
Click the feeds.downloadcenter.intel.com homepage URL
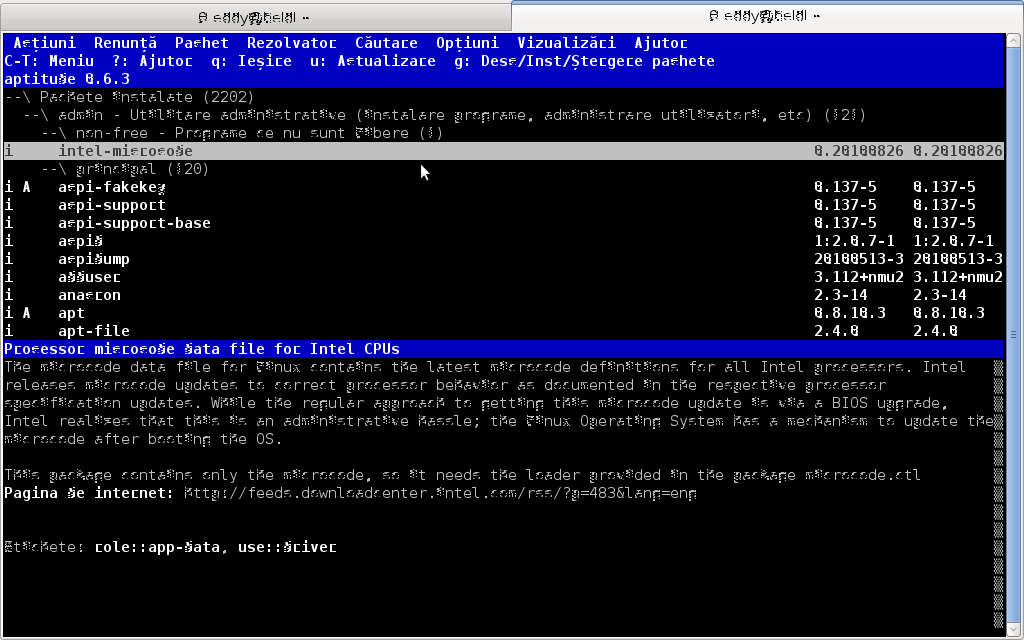441,493
